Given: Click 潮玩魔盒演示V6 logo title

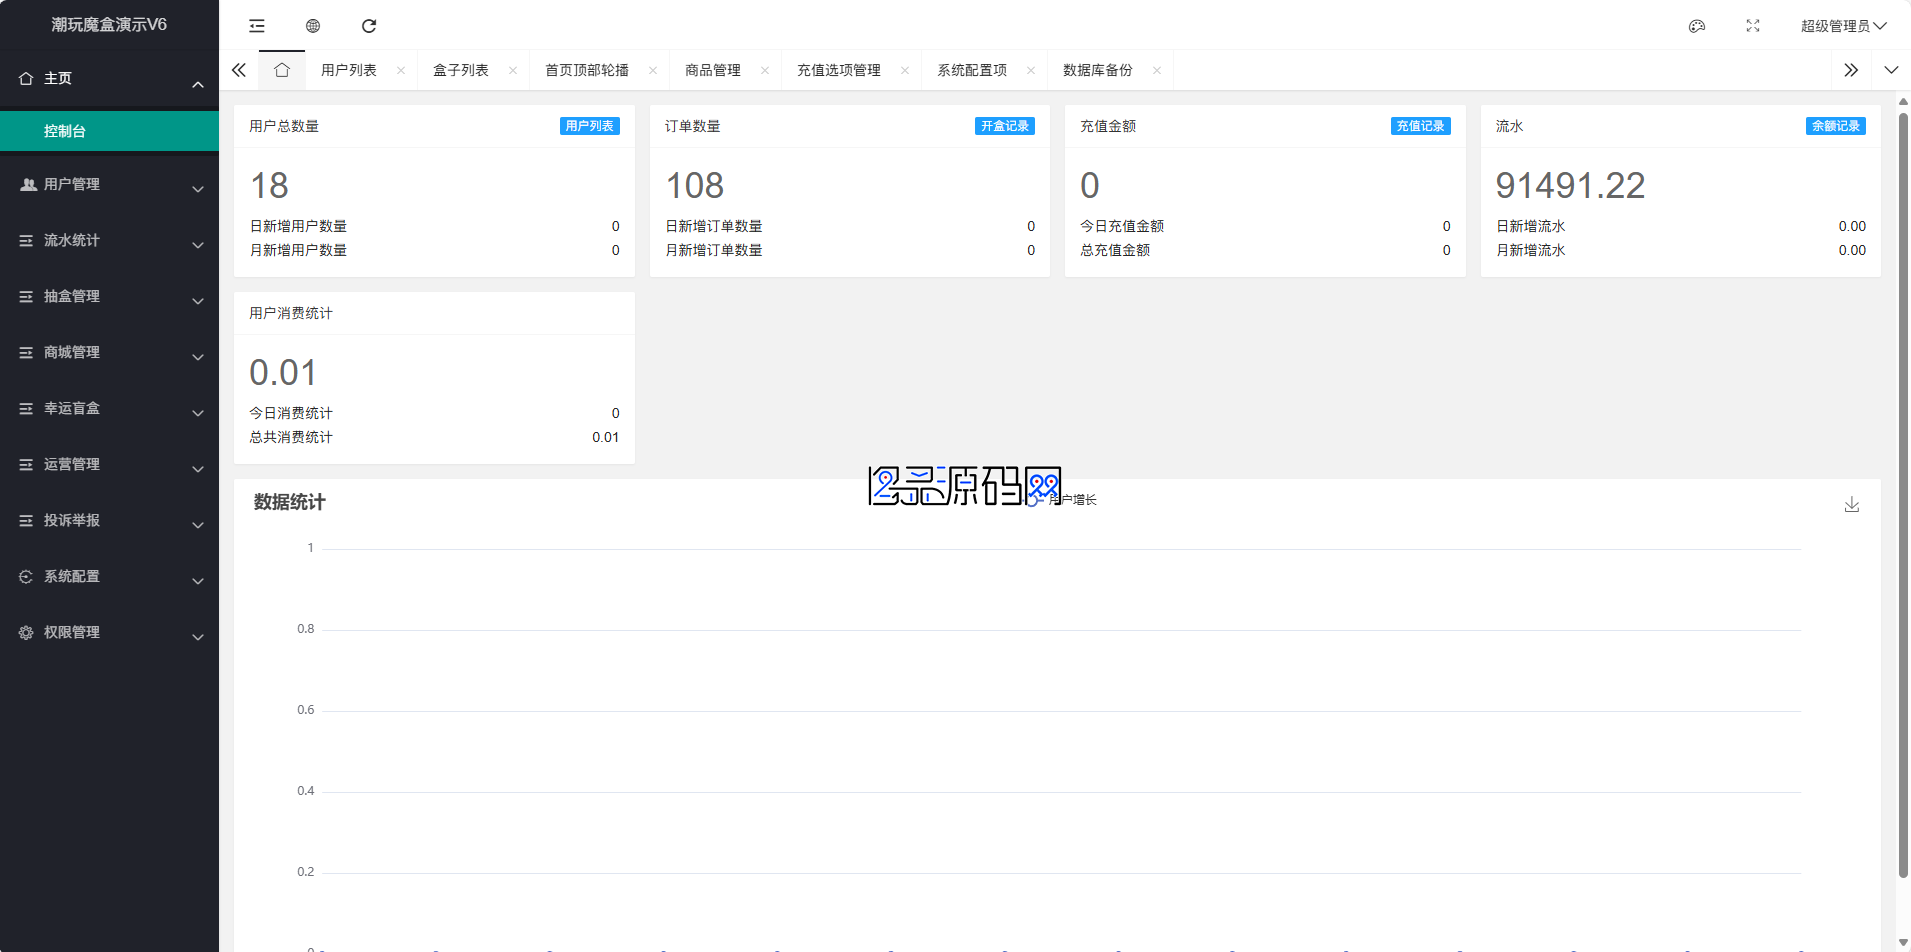Looking at the screenshot, I should point(109,25).
